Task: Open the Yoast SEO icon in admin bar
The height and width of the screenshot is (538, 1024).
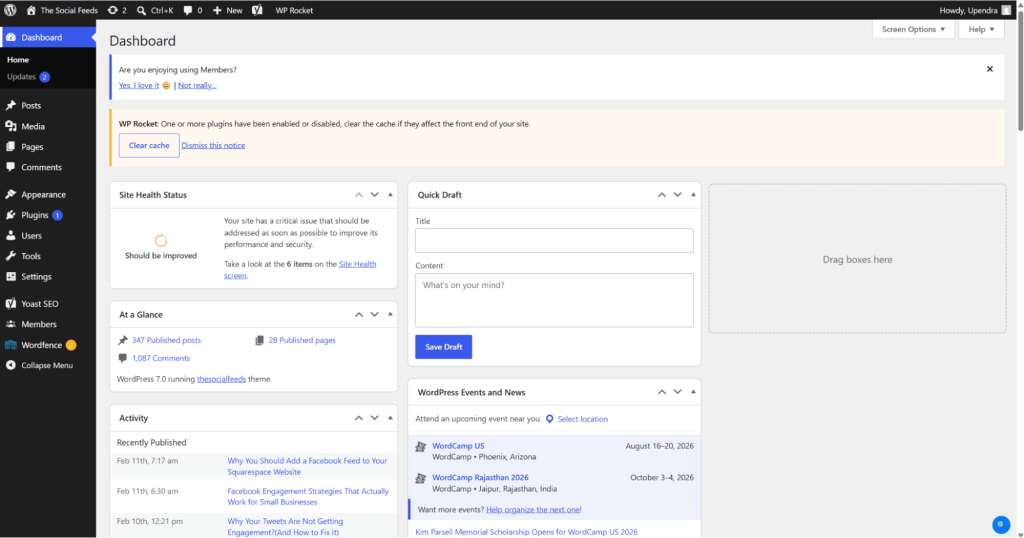Action: coord(257,10)
